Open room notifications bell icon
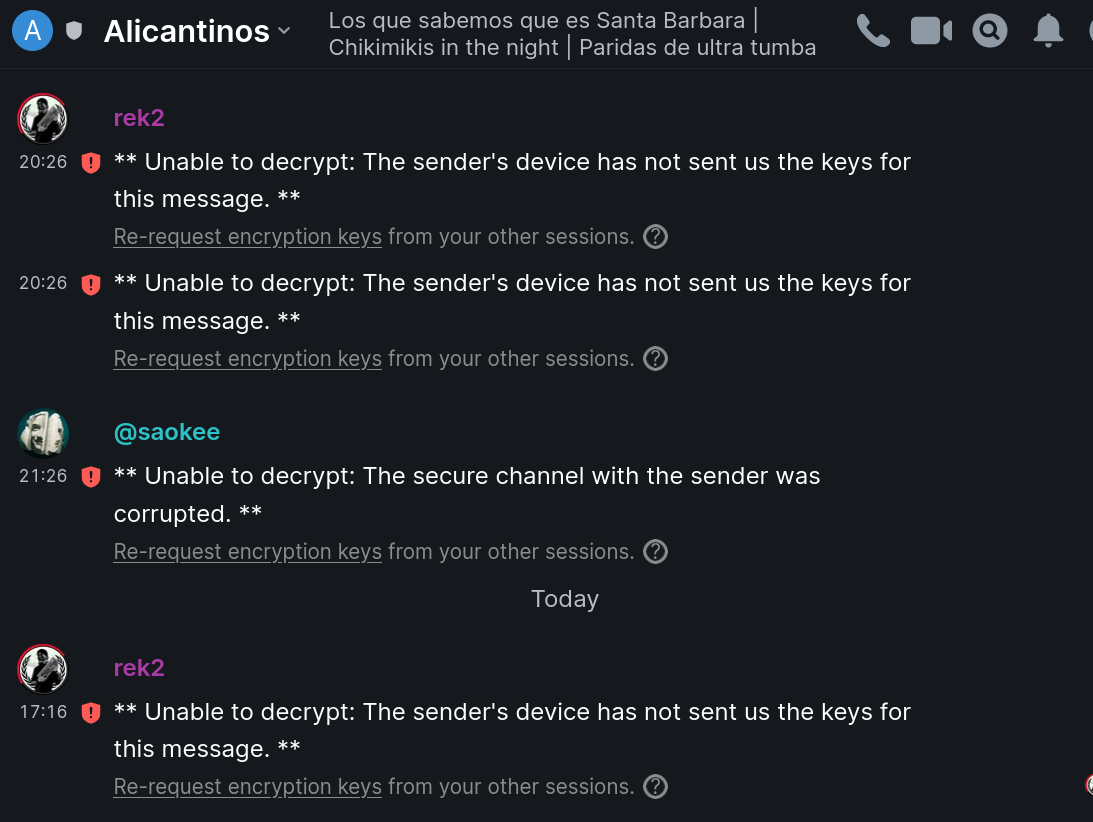 1047,32
